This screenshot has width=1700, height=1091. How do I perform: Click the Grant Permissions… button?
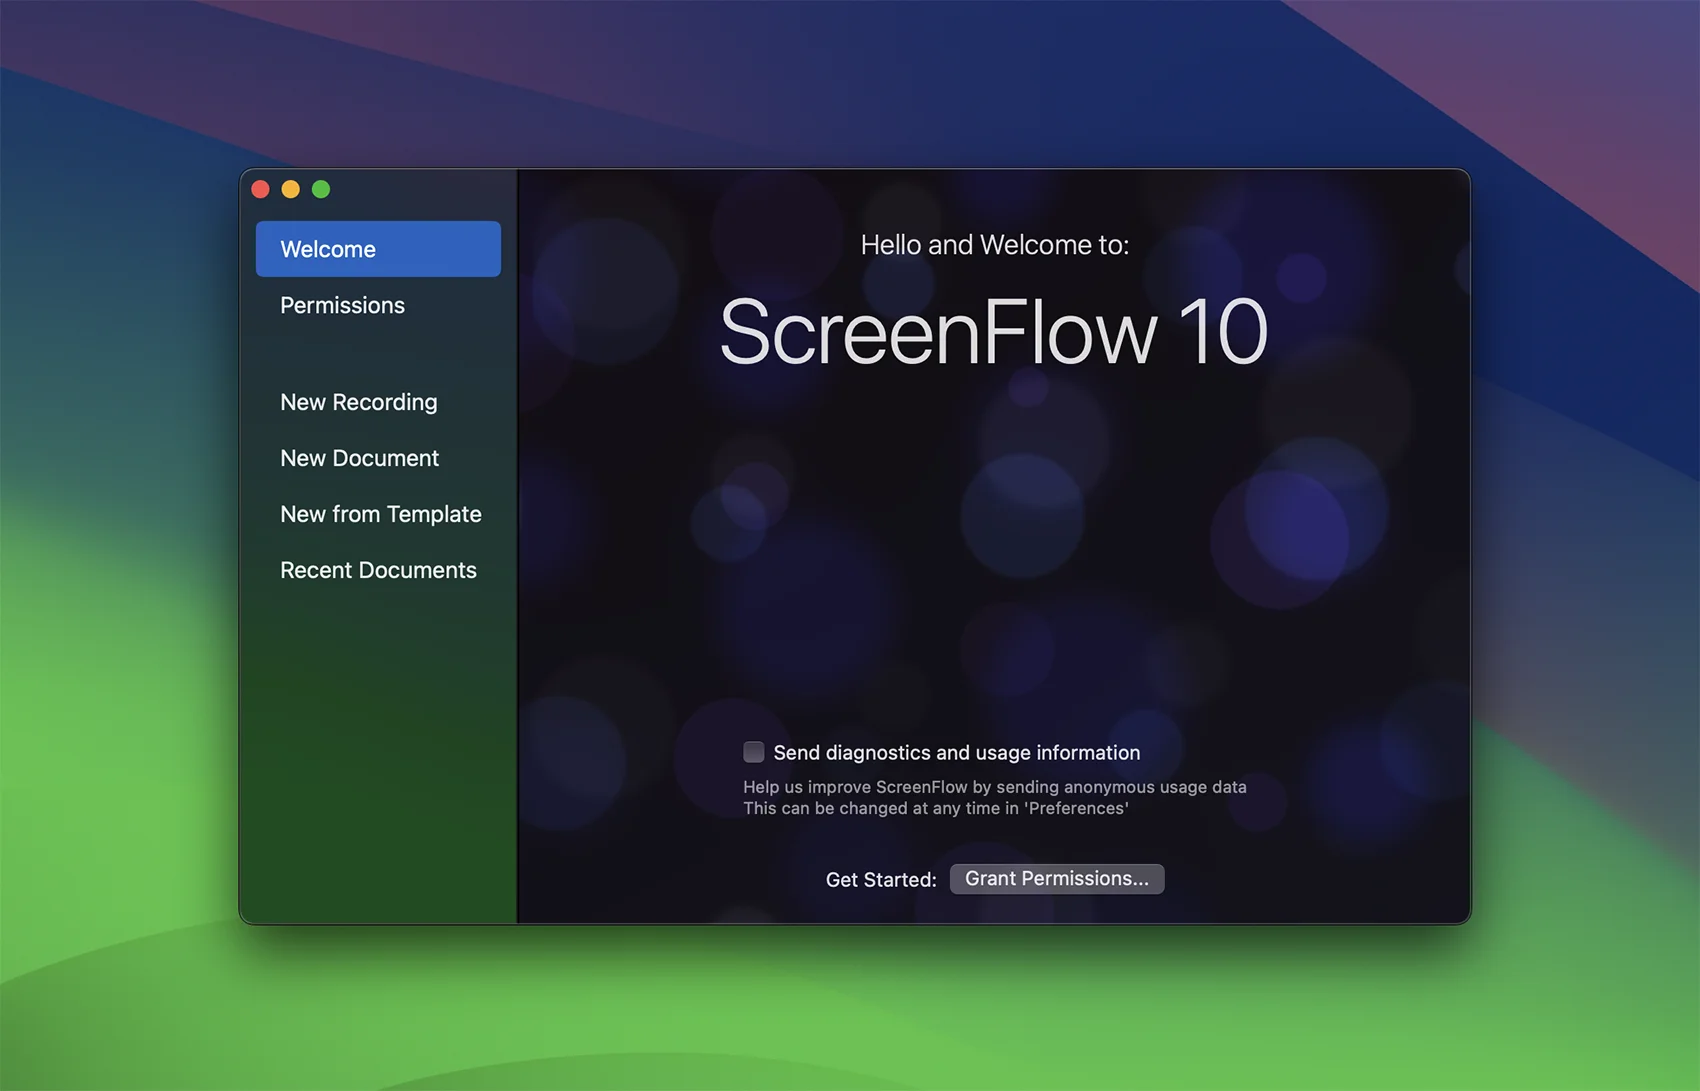pyautogui.click(x=1057, y=879)
